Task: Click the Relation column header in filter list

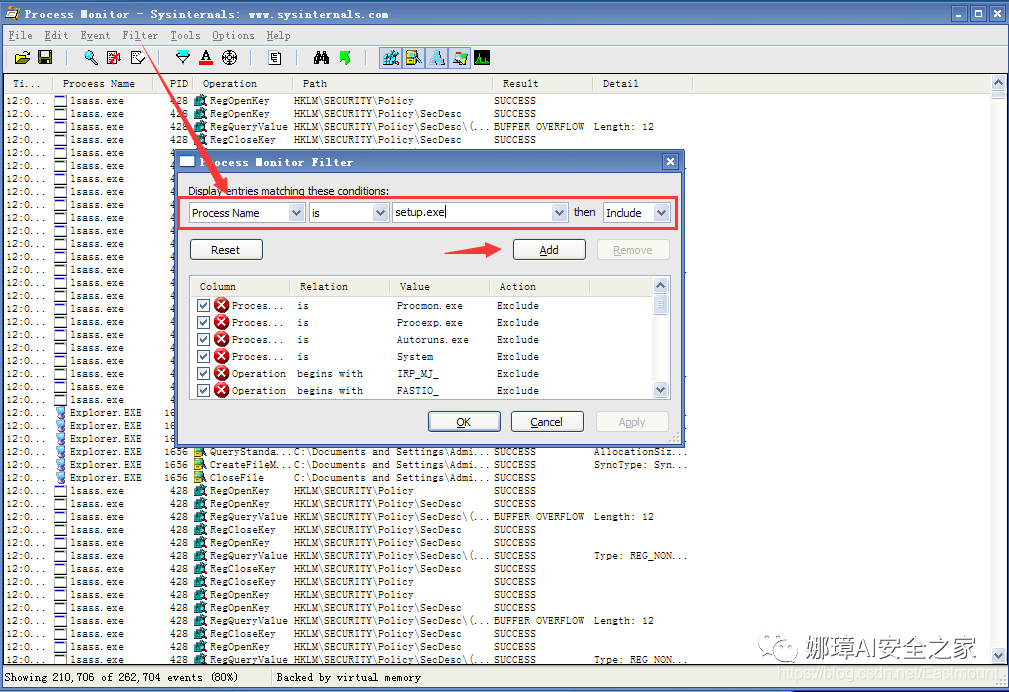Action: [340, 286]
